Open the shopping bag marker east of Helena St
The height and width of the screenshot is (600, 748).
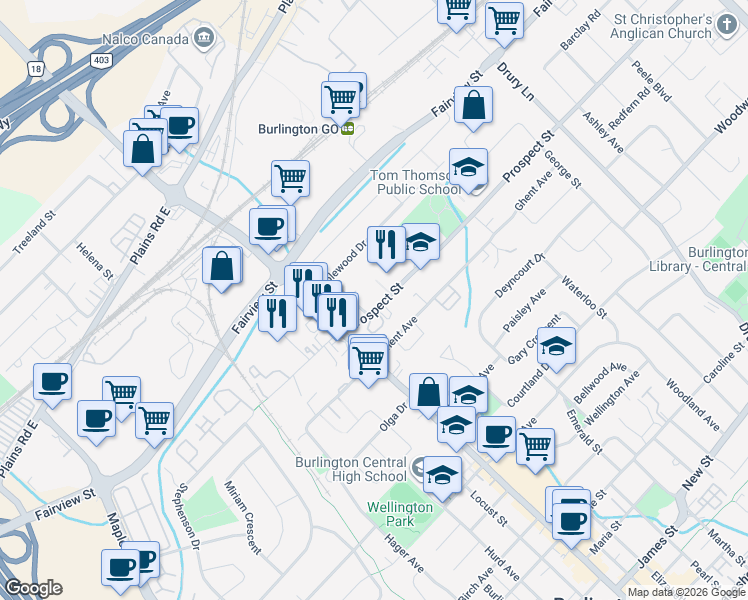pyautogui.click(x=222, y=269)
